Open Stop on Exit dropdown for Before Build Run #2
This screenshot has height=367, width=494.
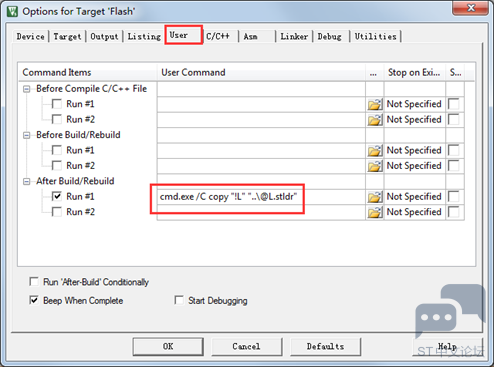tap(414, 166)
